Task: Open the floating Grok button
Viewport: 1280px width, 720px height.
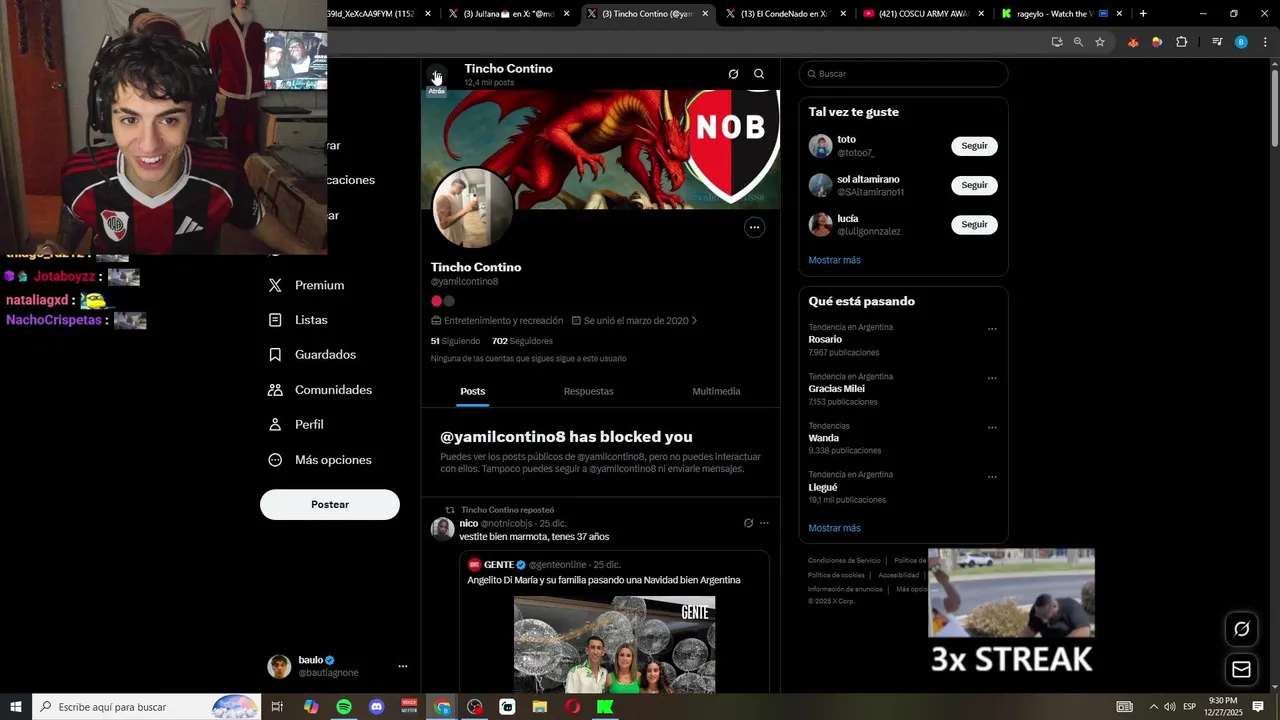Action: pos(1241,629)
